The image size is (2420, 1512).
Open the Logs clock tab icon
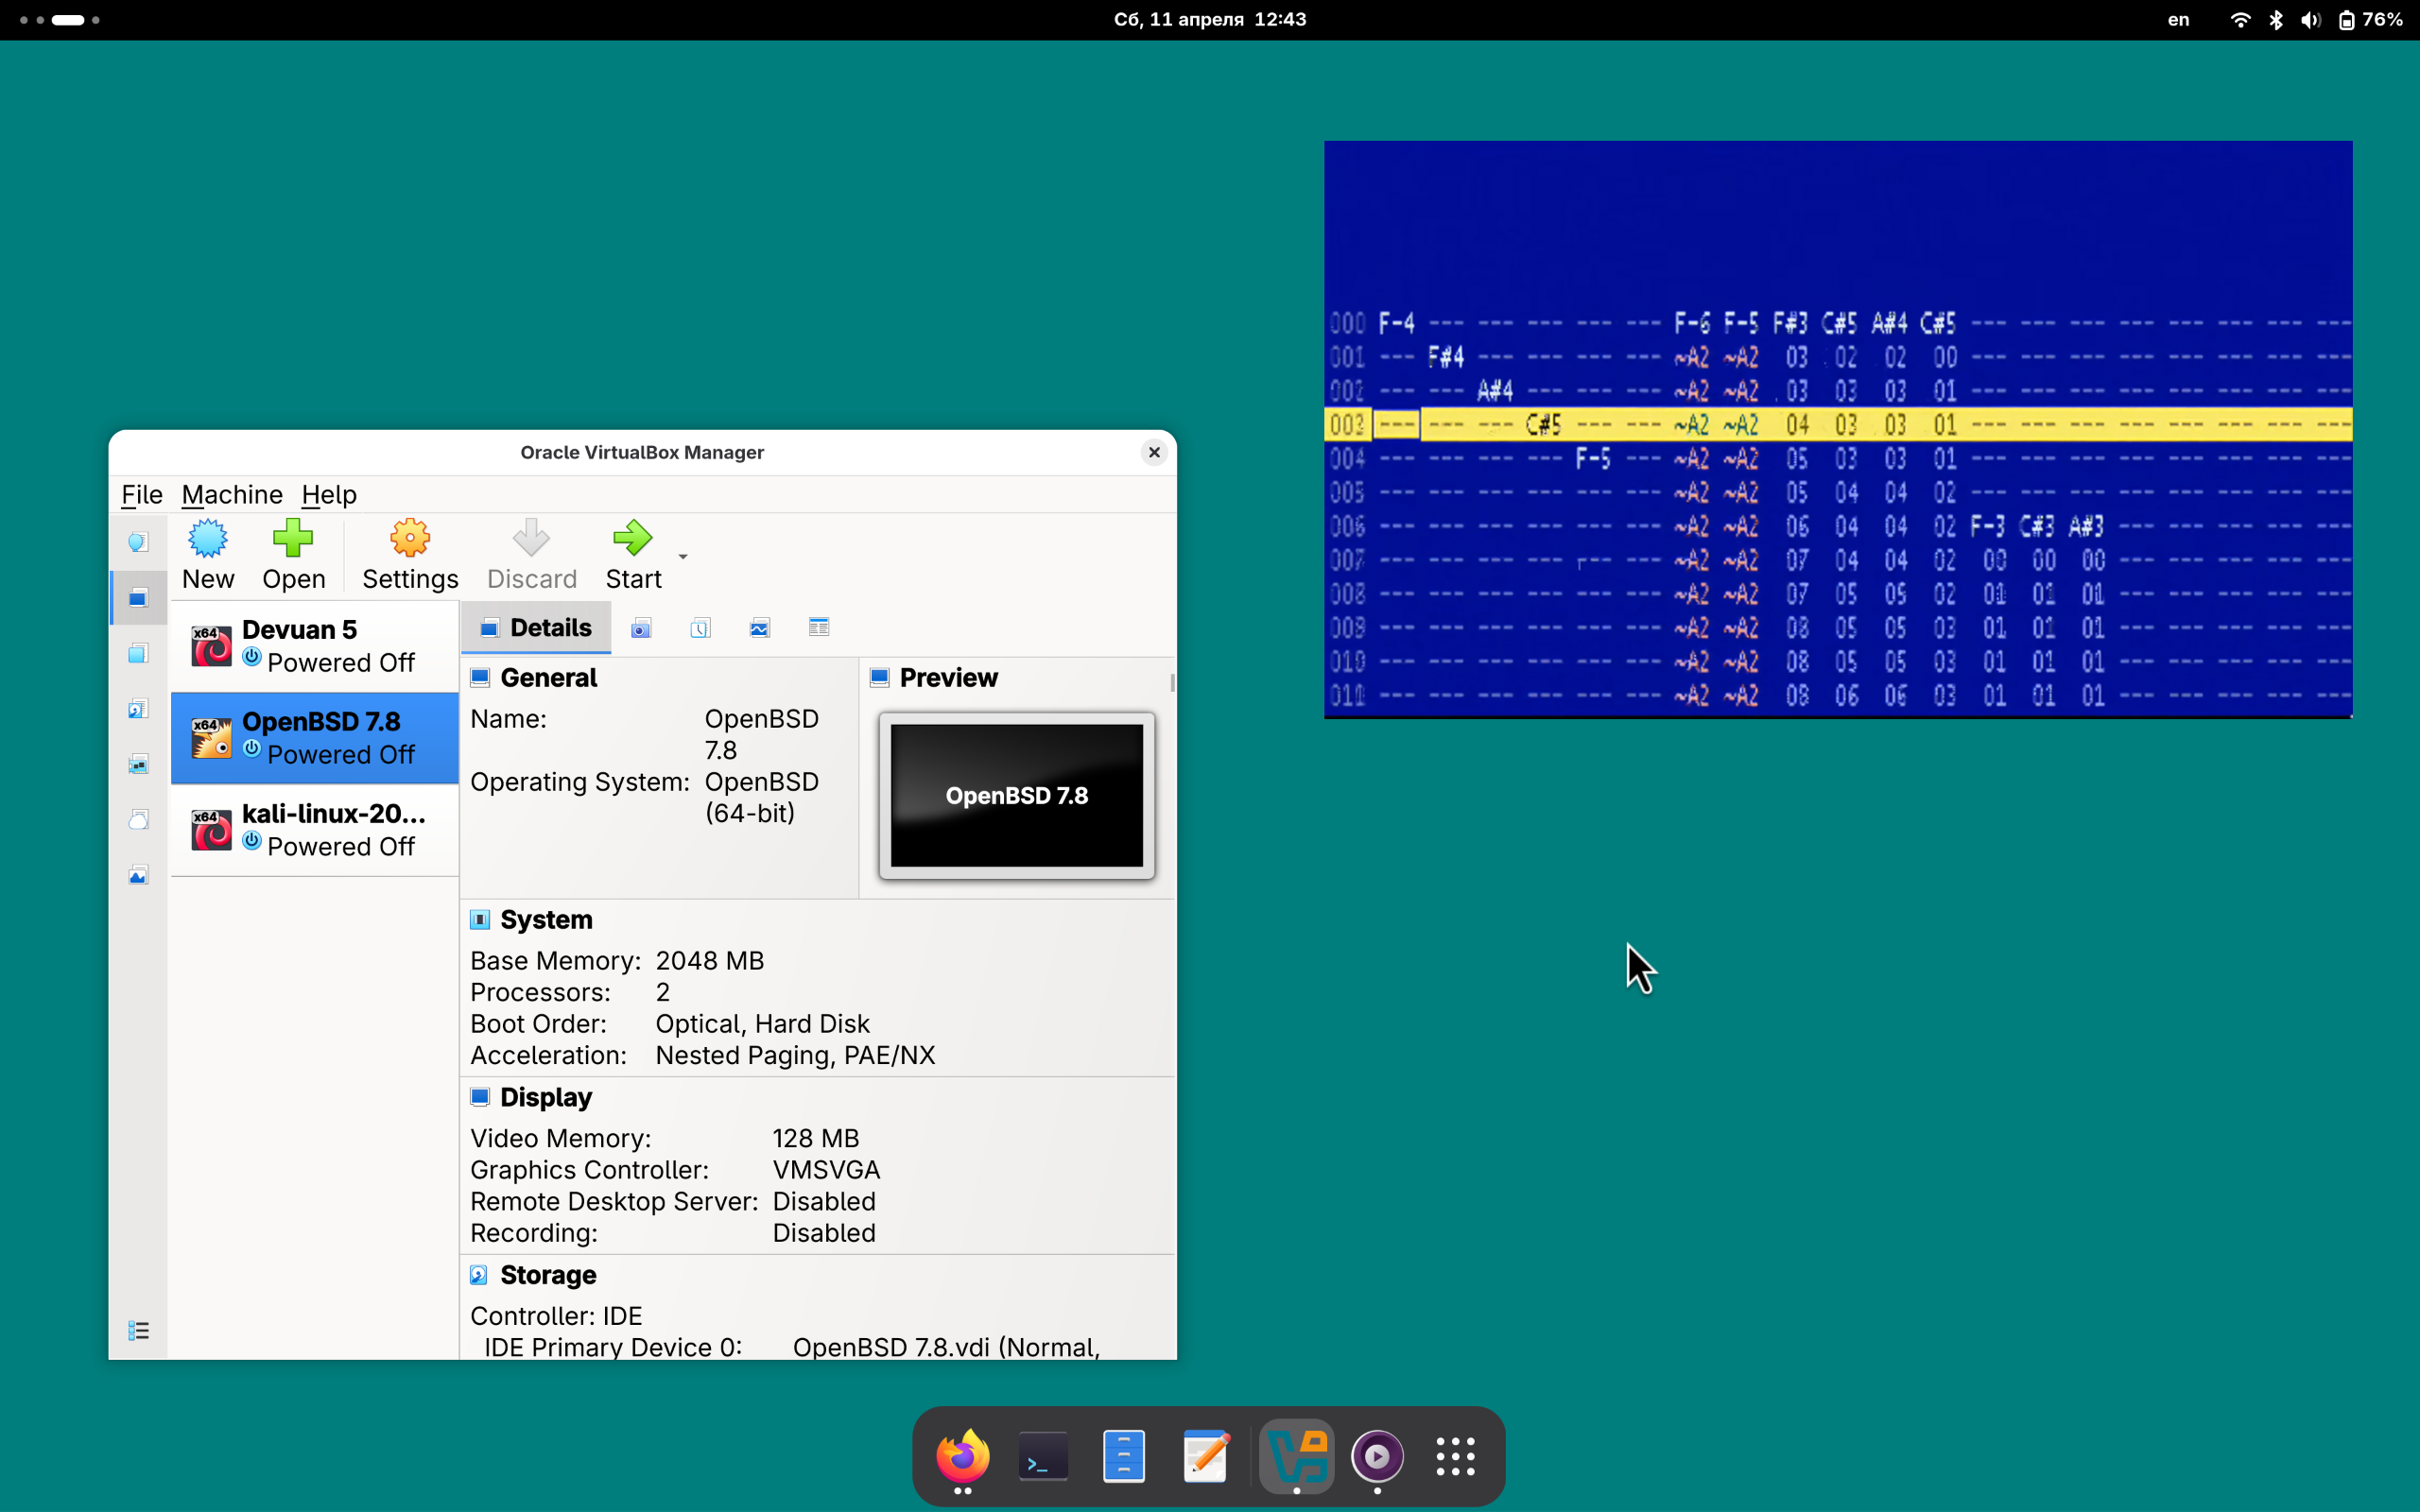click(700, 628)
